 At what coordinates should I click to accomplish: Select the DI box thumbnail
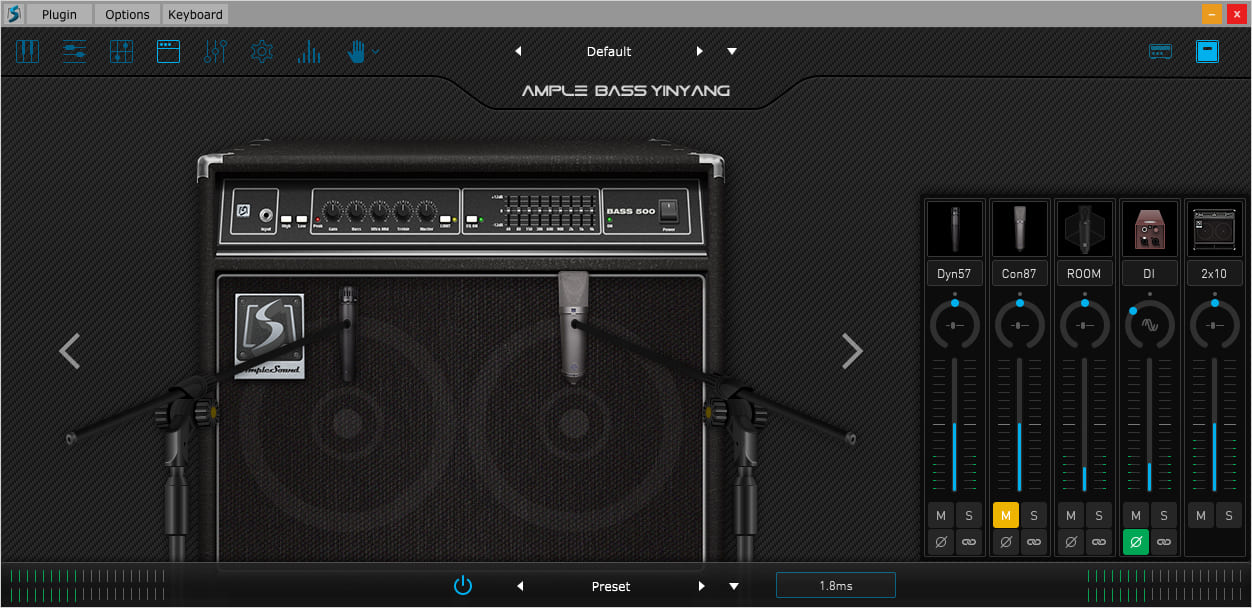[x=1149, y=229]
